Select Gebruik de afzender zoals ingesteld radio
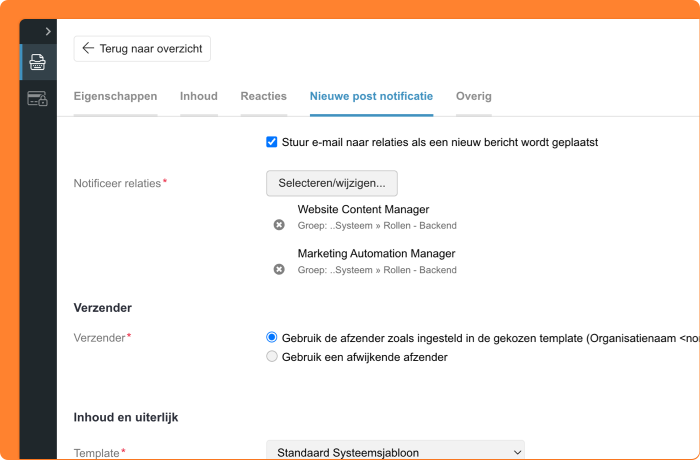The width and height of the screenshot is (700, 460). [x=271, y=337]
